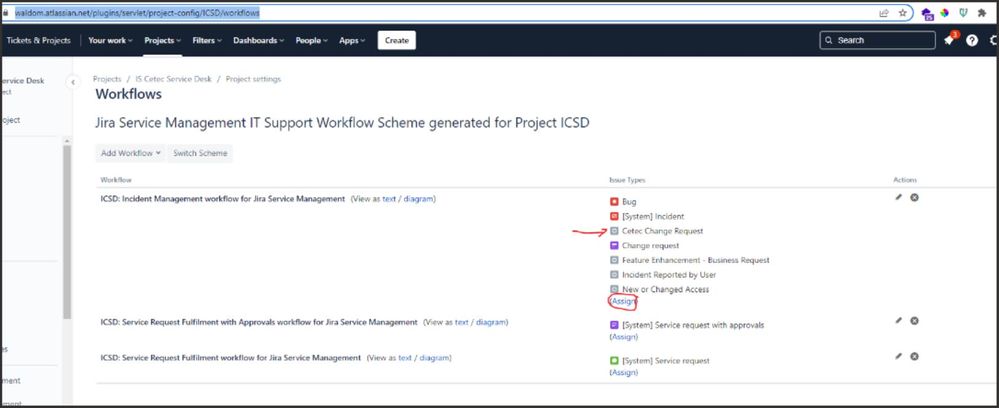Viewport: 999px width, 408px height.
Task: Edit the Incident Management workflow pencil icon
Action: tap(898, 198)
